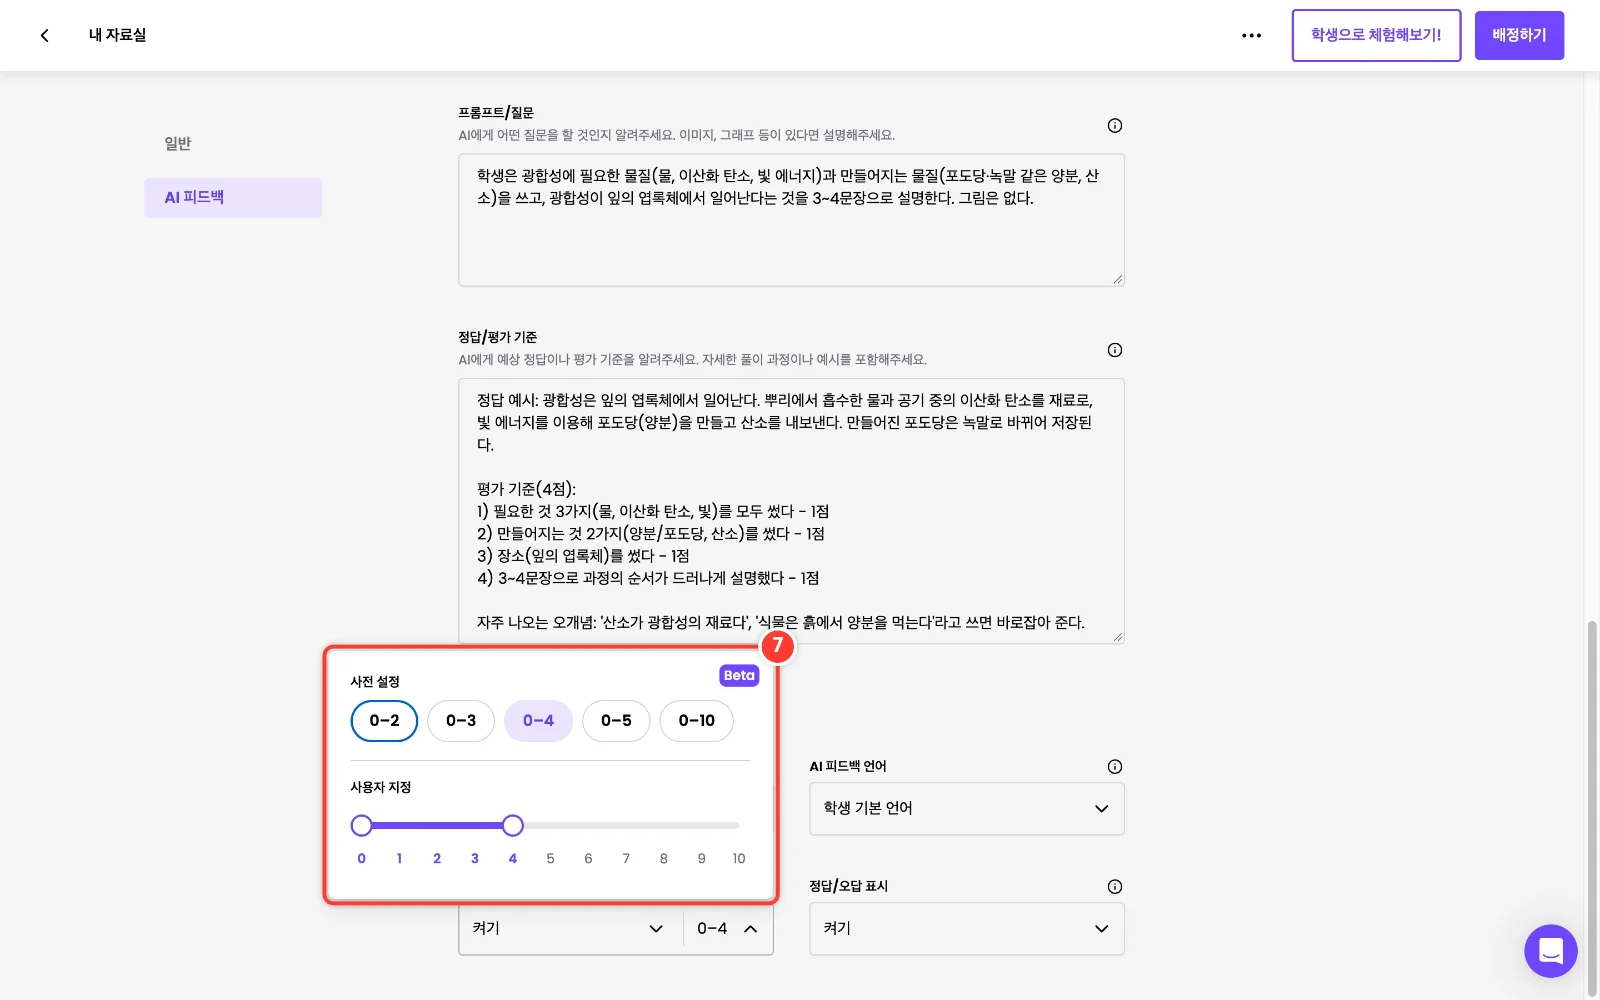Screen dimensions: 1600x1000
Task: Open the three-dot more options menu
Action: point(1251,35)
